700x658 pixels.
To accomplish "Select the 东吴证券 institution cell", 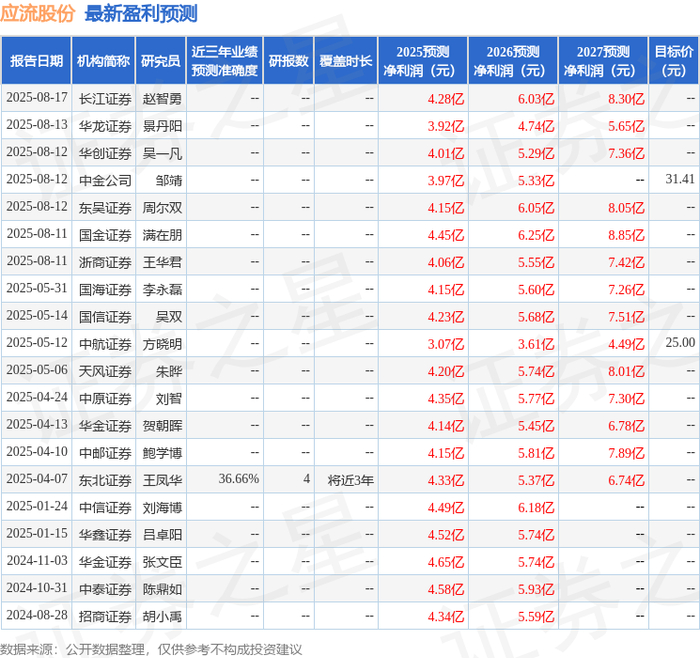I will coord(105,208).
